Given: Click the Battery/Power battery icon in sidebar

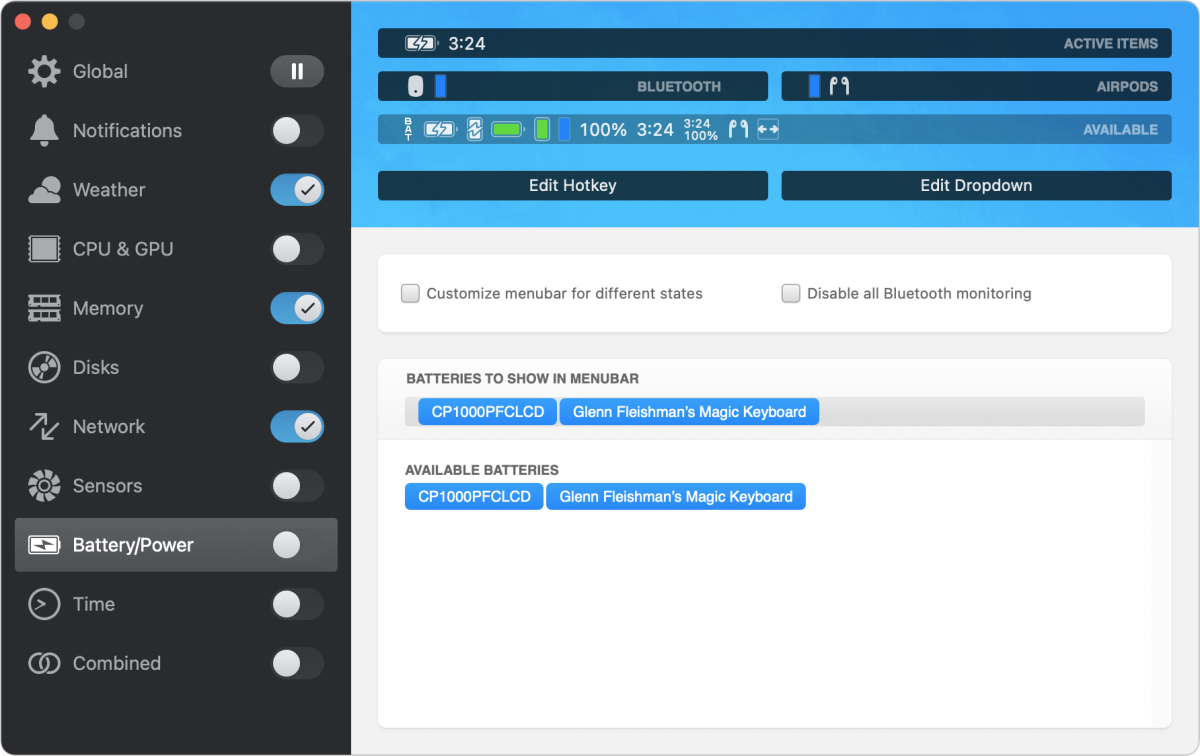Looking at the screenshot, I should coord(44,545).
